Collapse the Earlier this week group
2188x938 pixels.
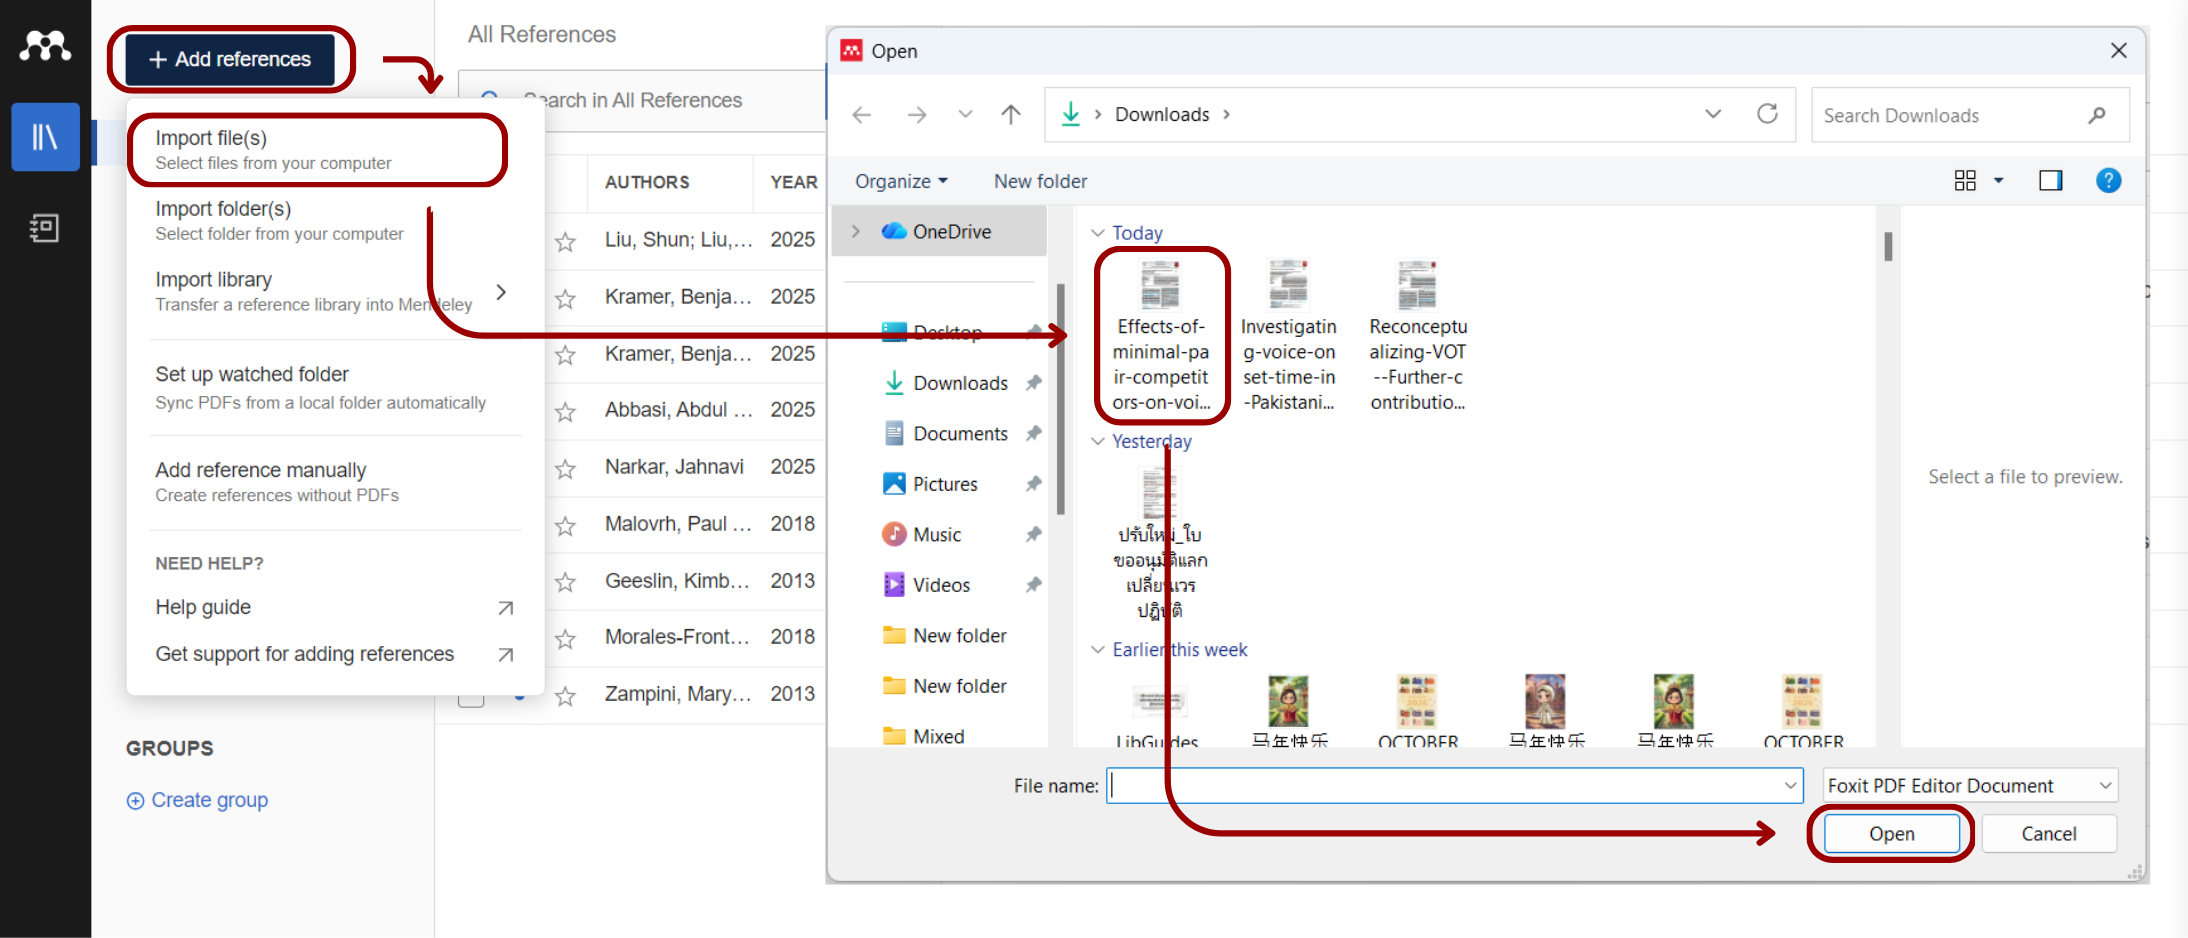(1097, 649)
